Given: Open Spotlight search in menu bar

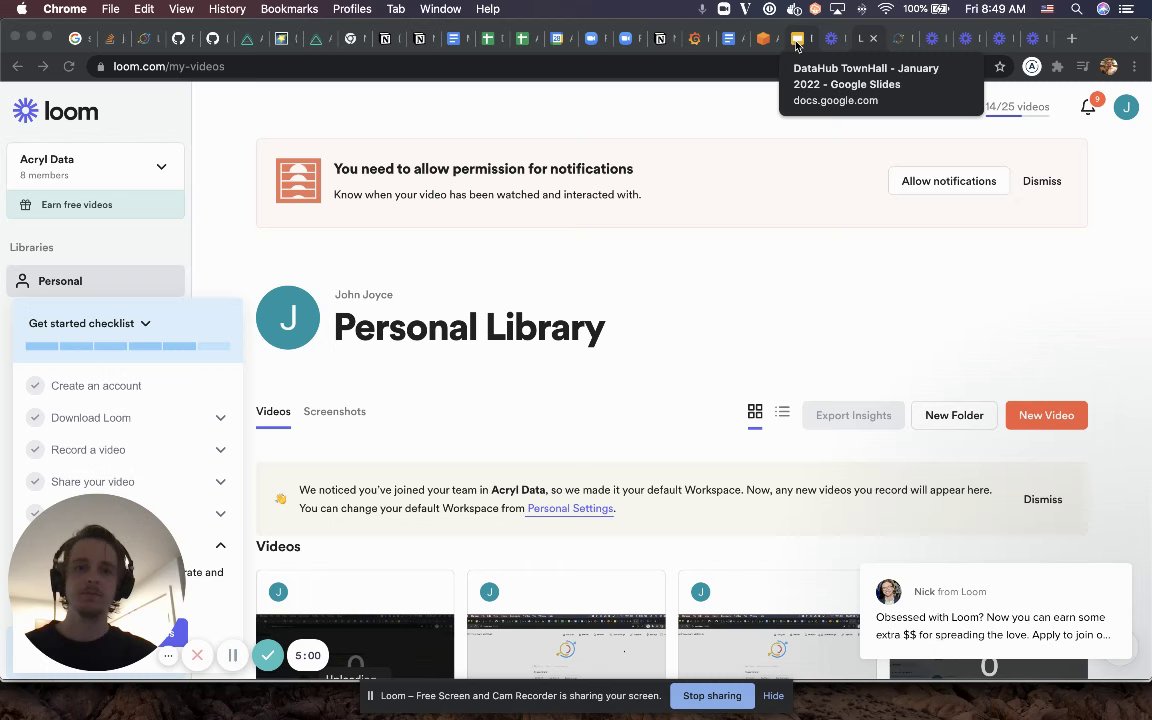Looking at the screenshot, I should pyautogui.click(x=1076, y=9).
